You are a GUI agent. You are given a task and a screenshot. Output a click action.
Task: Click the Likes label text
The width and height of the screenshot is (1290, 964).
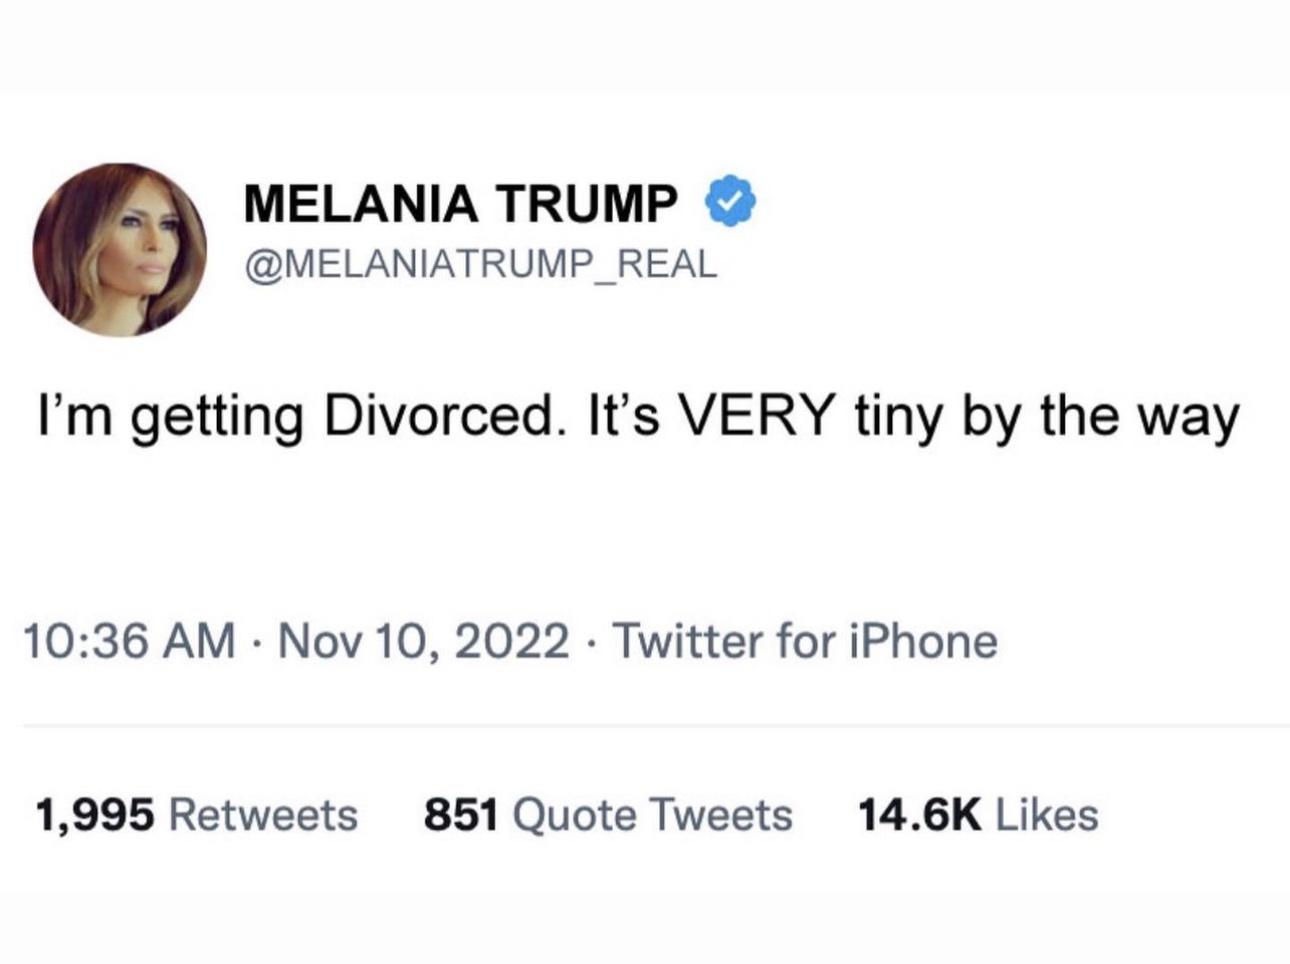coord(1047,814)
